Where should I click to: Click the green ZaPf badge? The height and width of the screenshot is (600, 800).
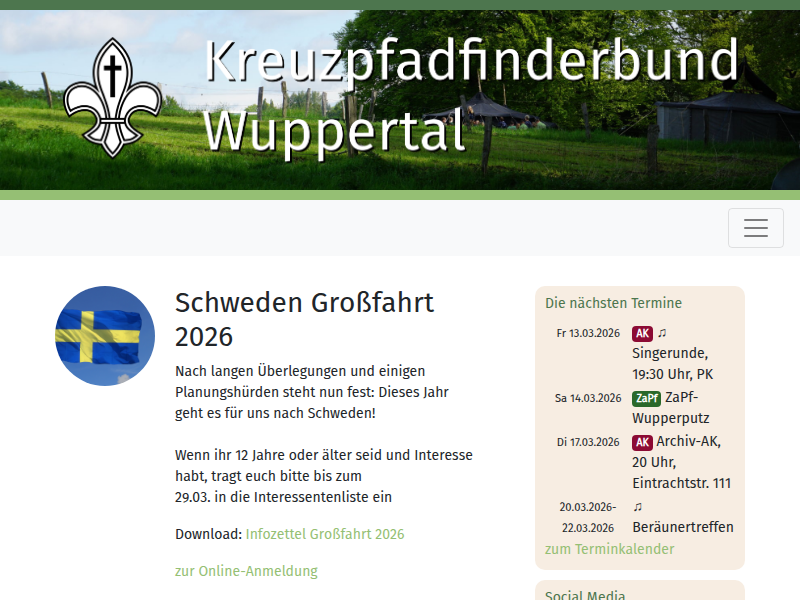[646, 398]
